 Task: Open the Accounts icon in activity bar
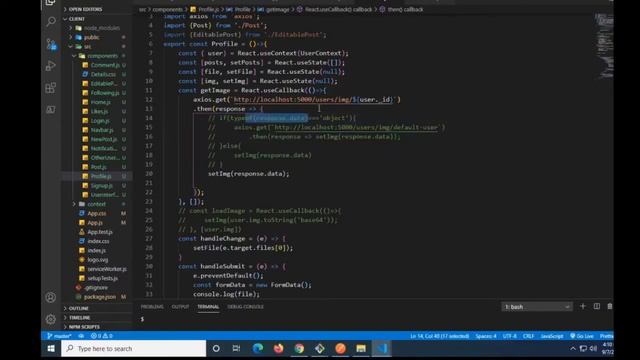51,297
